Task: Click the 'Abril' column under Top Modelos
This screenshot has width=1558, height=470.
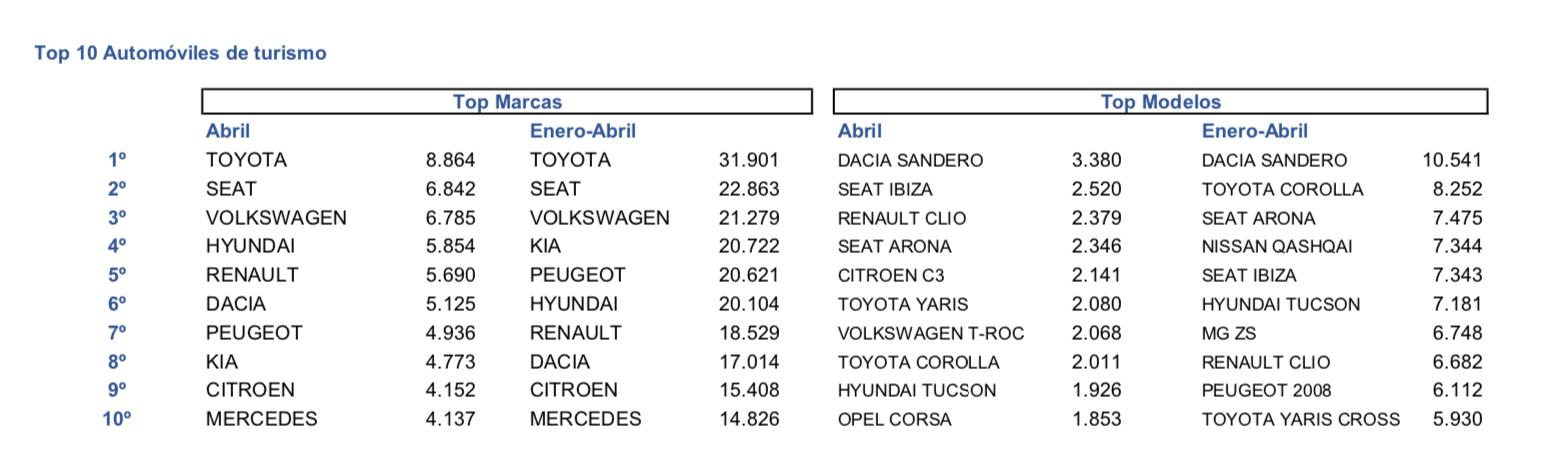Action: tap(860, 131)
